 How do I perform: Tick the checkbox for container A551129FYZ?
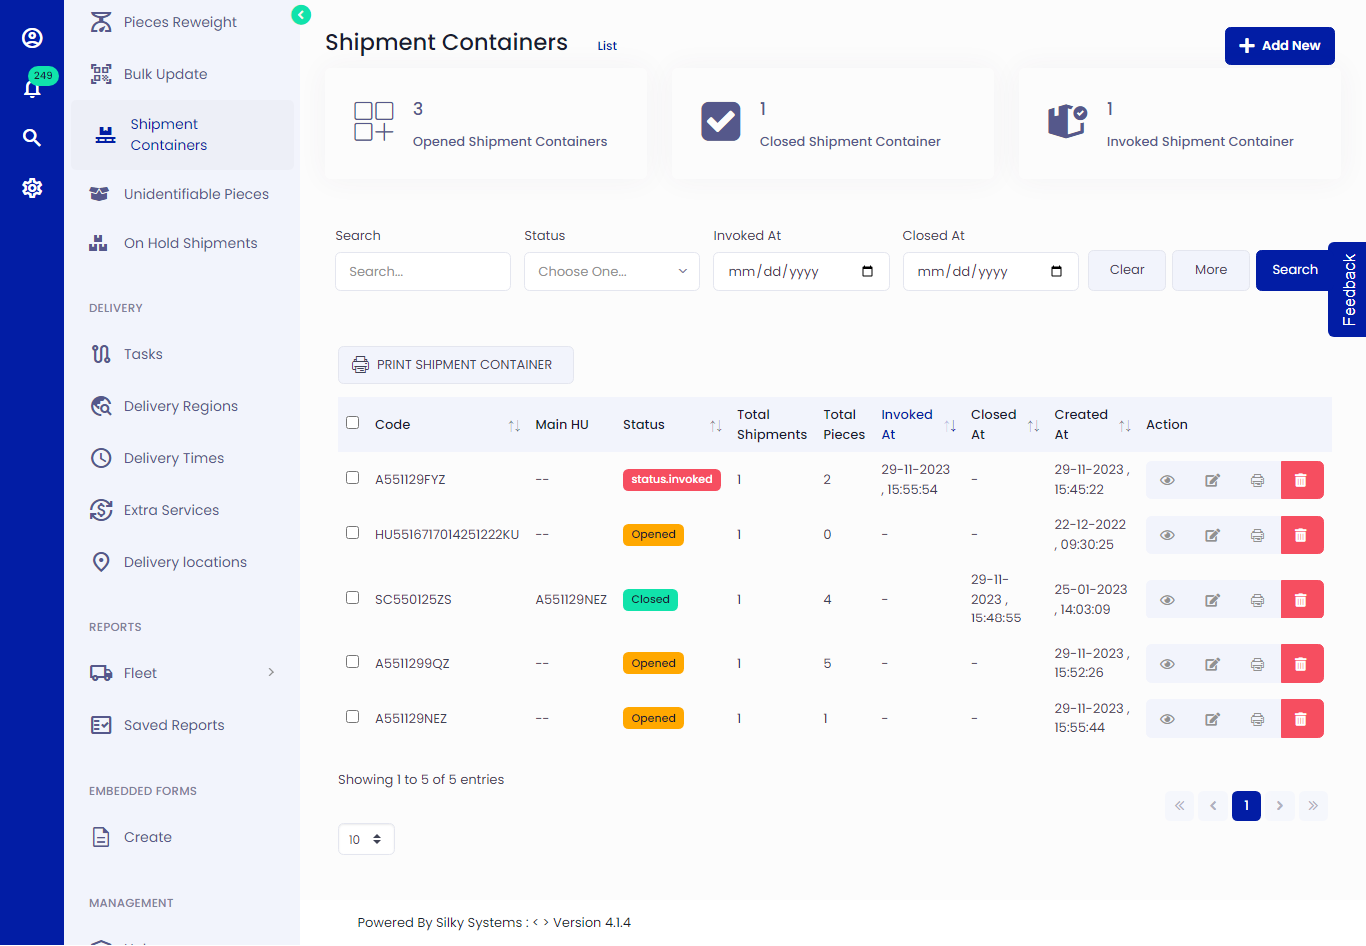tap(352, 478)
